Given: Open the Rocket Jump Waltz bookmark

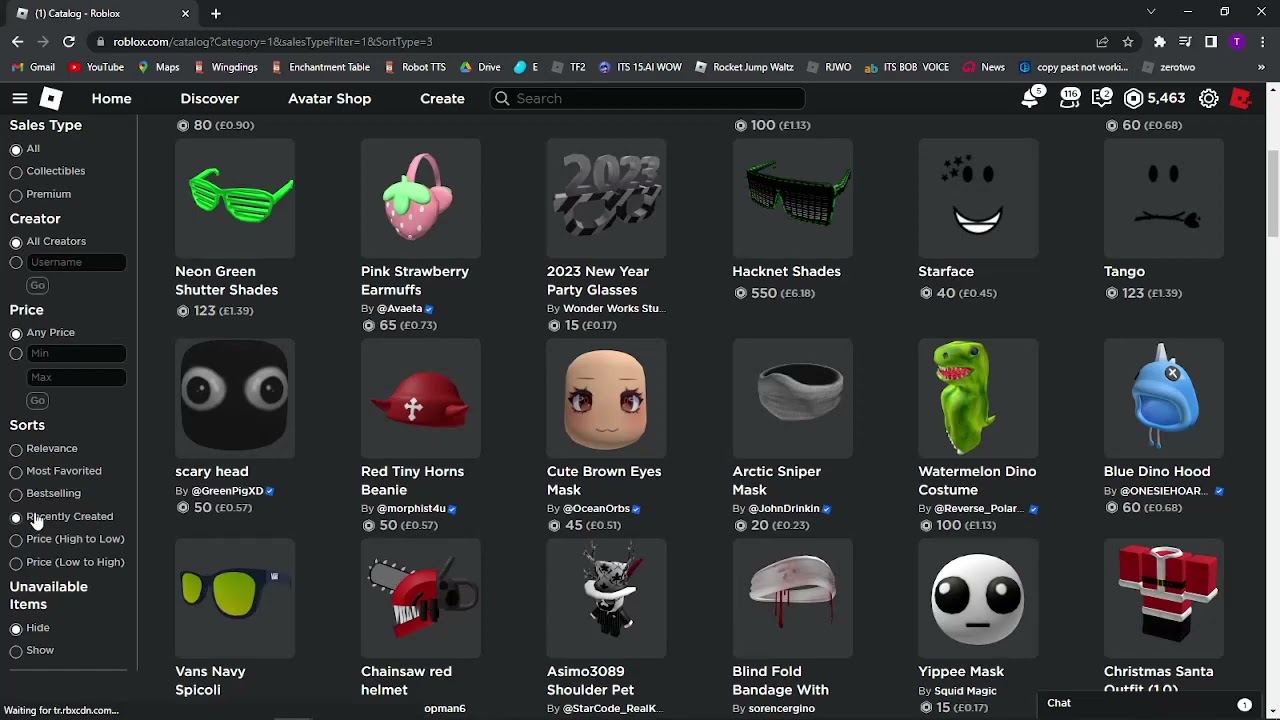Looking at the screenshot, I should point(744,67).
